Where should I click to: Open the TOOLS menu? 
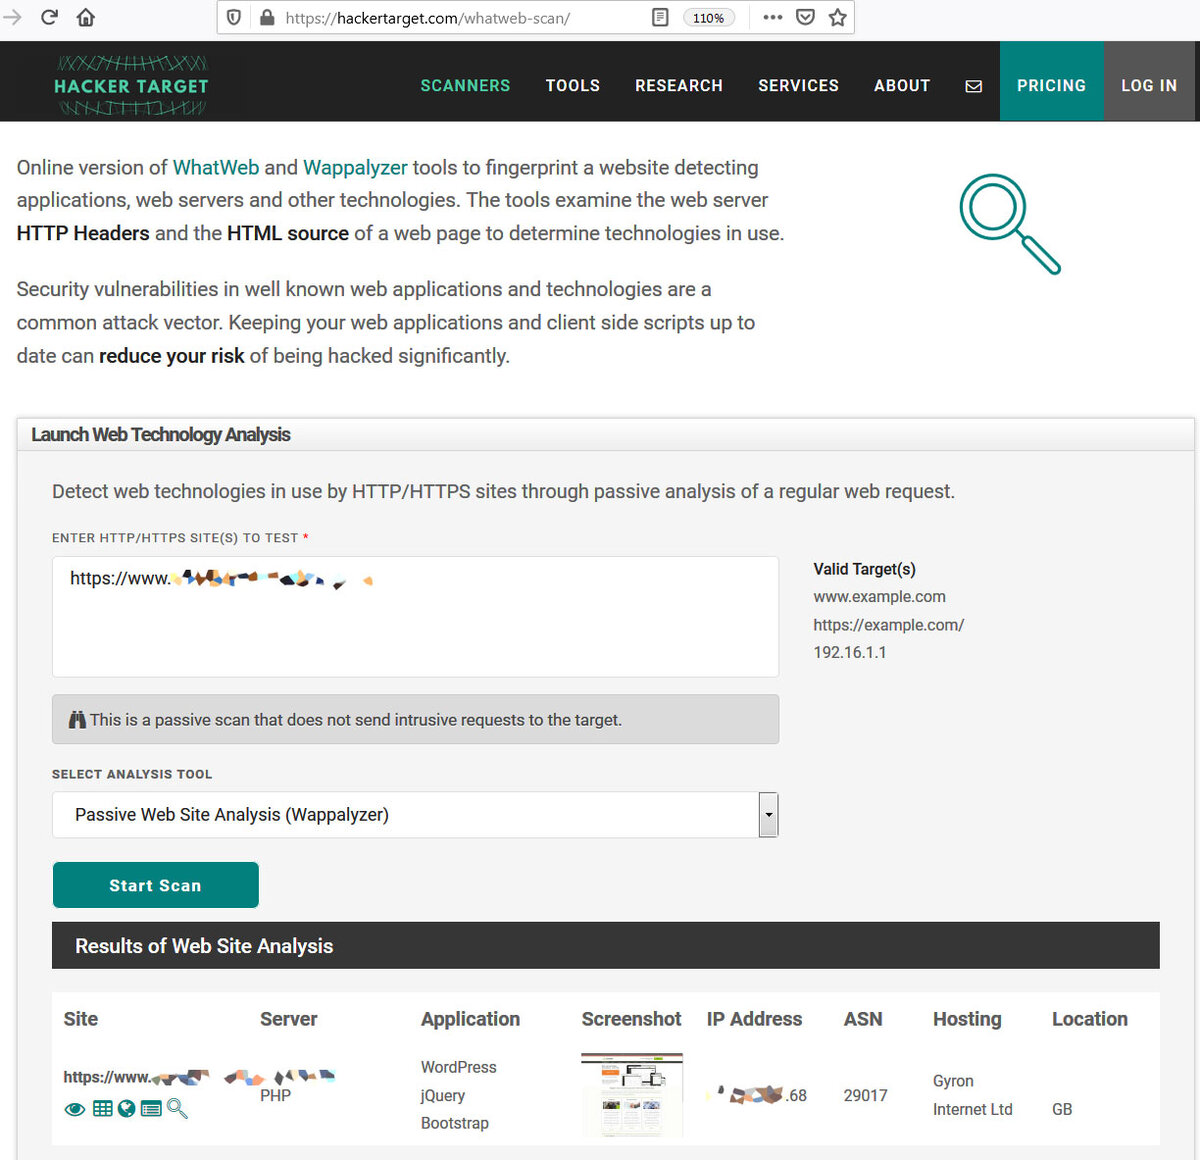[x=573, y=86]
